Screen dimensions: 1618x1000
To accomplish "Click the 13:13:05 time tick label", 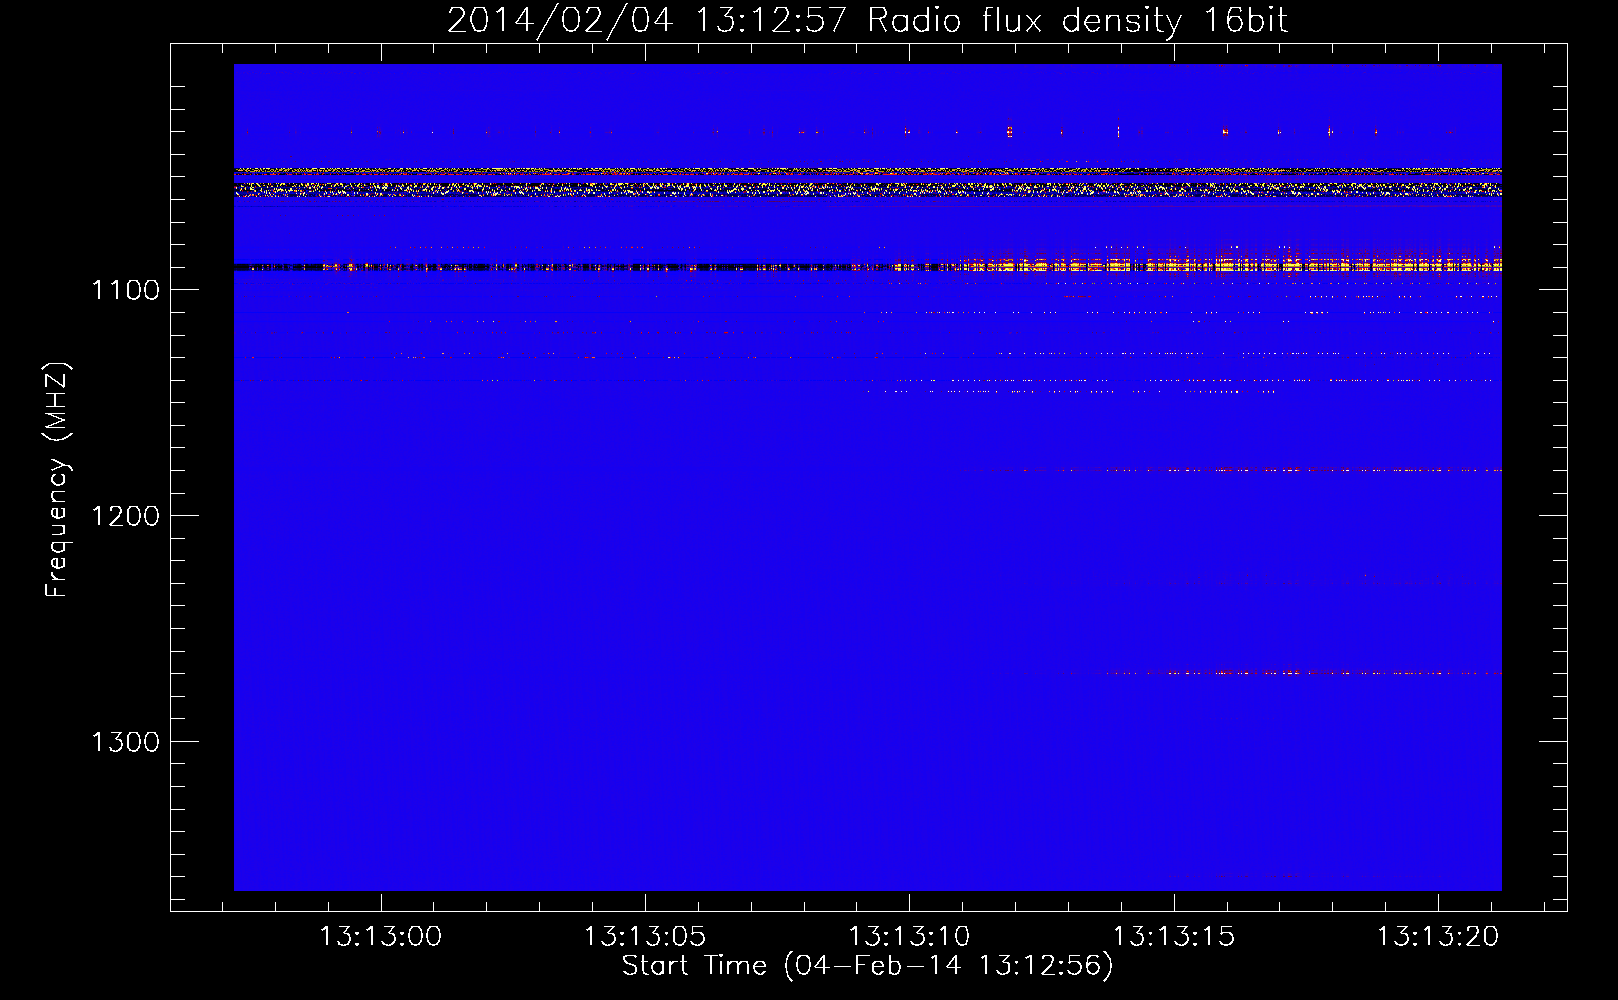I will (645, 937).
